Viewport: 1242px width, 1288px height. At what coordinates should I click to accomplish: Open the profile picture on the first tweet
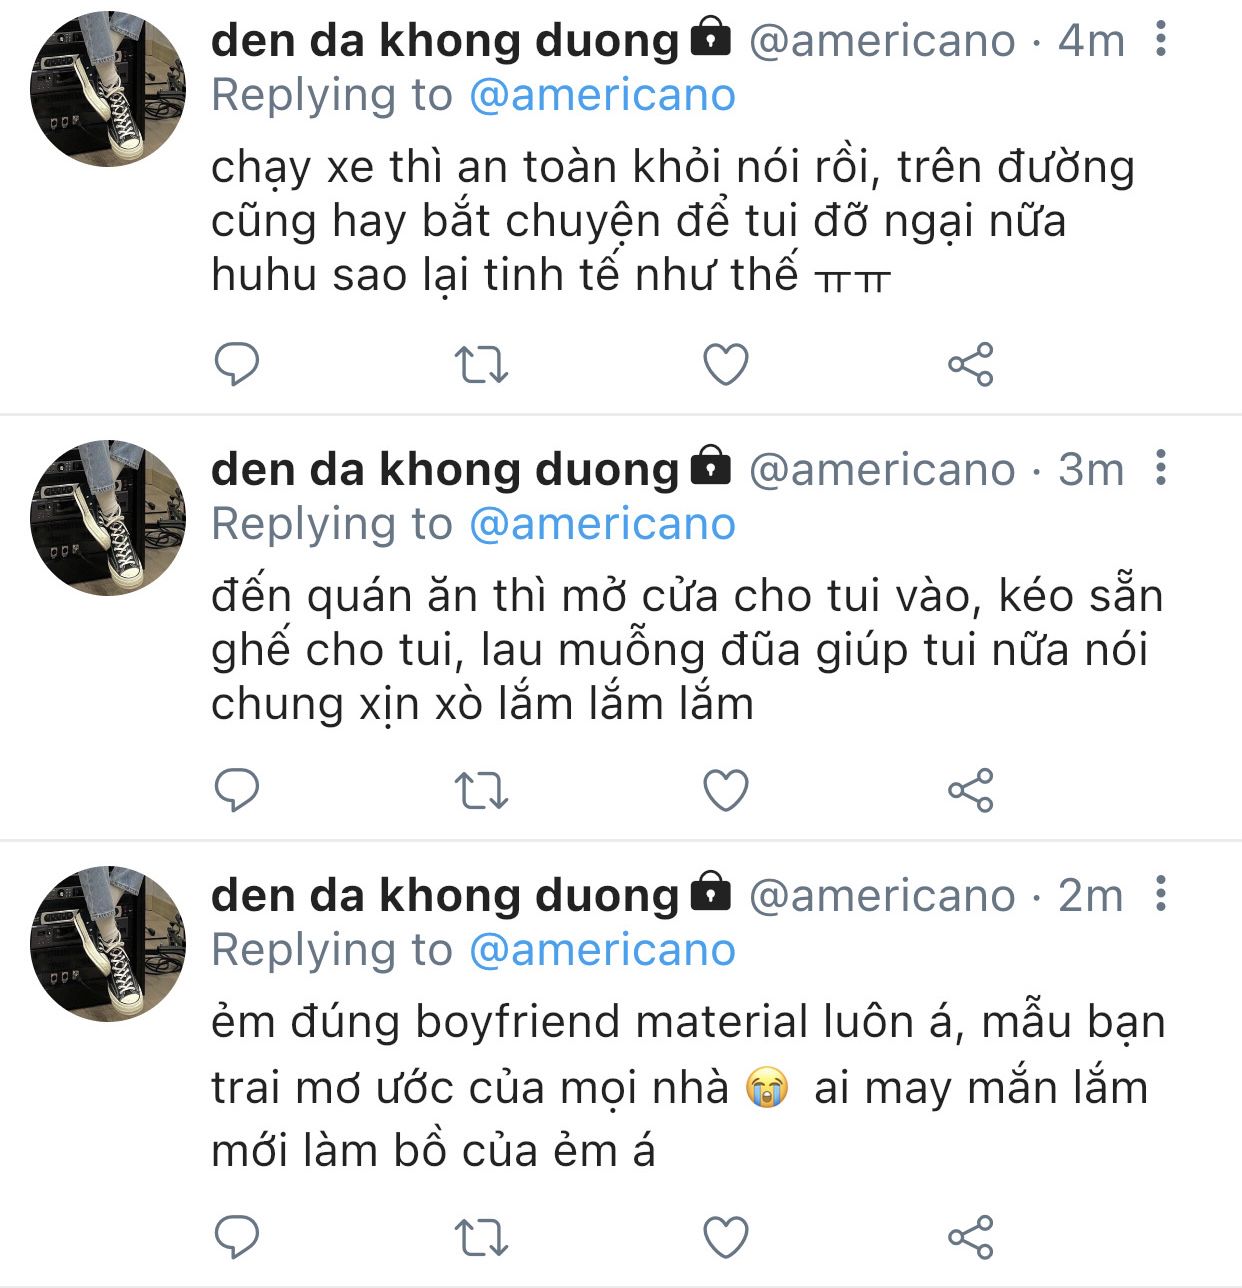pos(108,88)
